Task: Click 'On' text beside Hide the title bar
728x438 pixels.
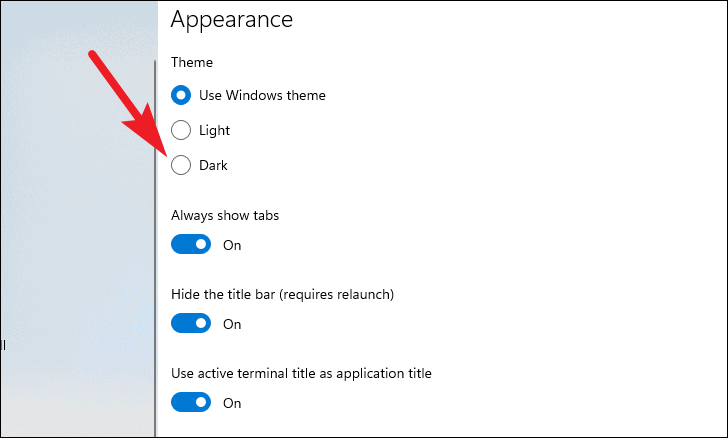Action: click(x=232, y=324)
